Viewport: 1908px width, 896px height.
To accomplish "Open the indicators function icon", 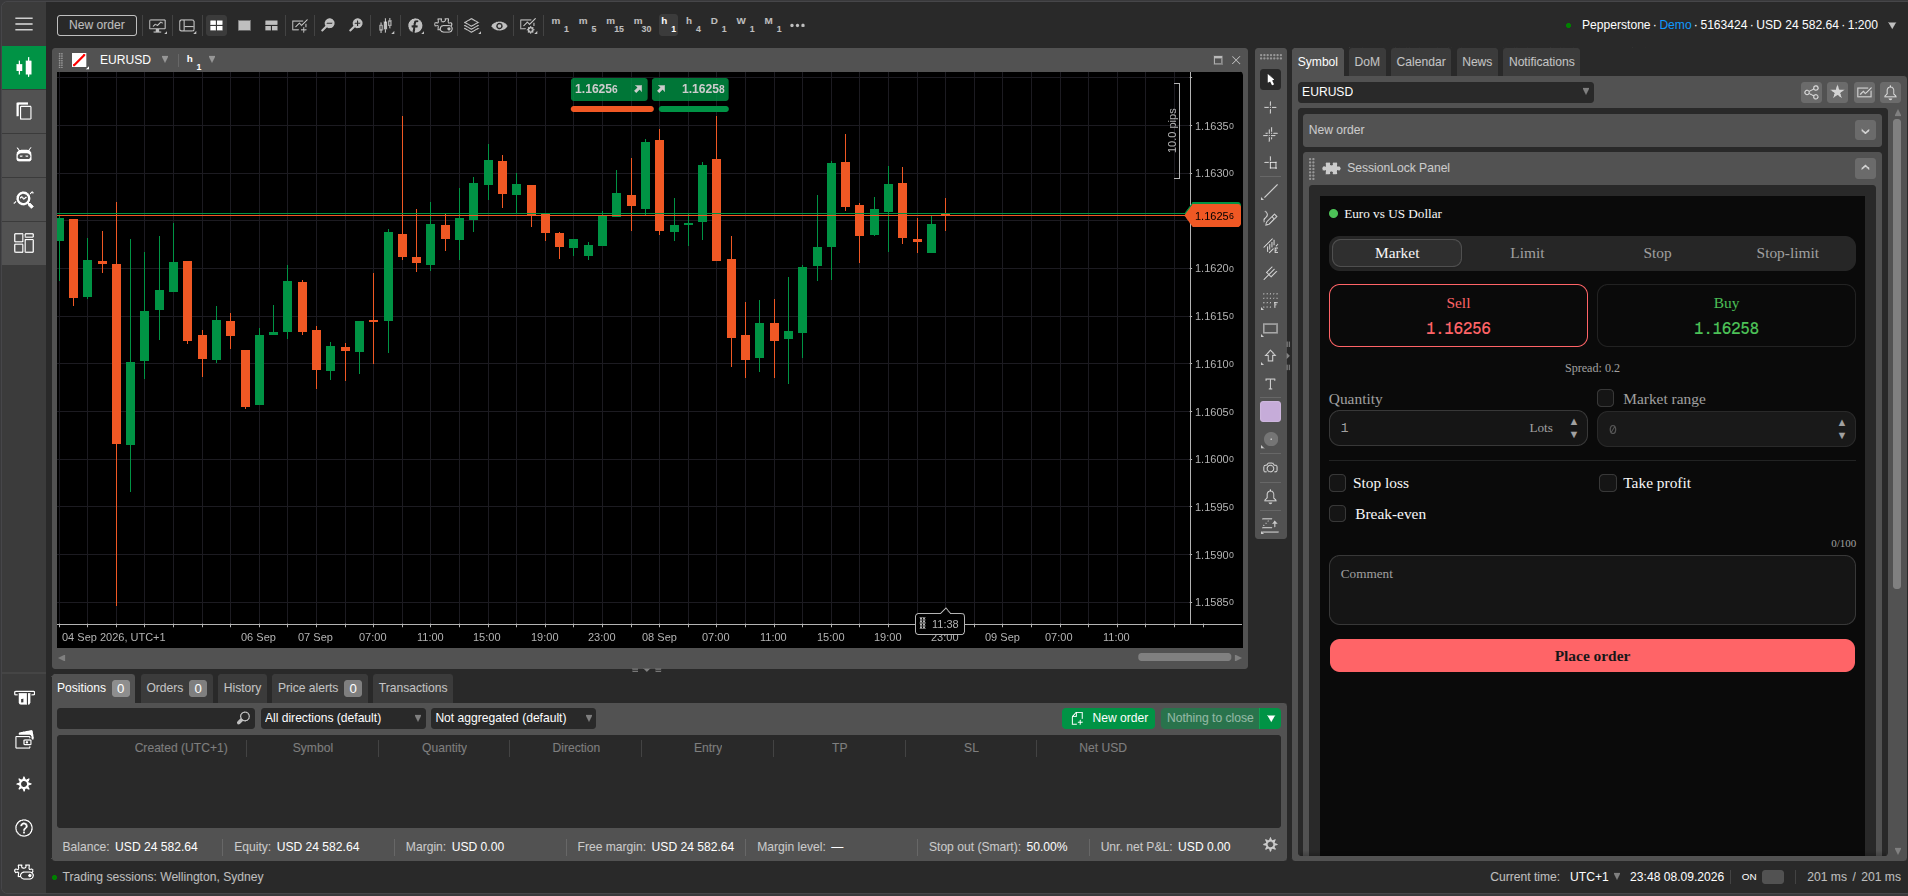I will click(x=416, y=25).
